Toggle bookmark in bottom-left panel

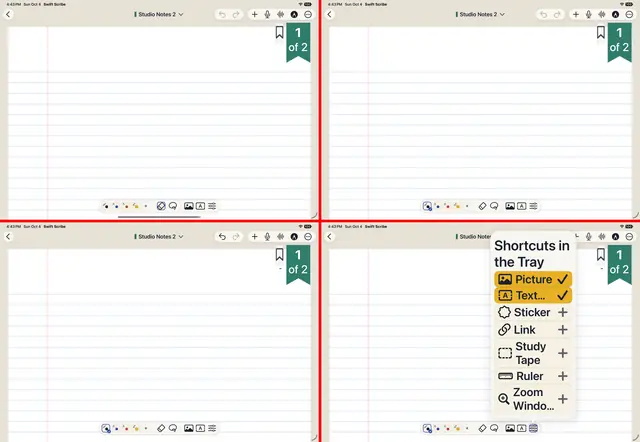pyautogui.click(x=280, y=255)
